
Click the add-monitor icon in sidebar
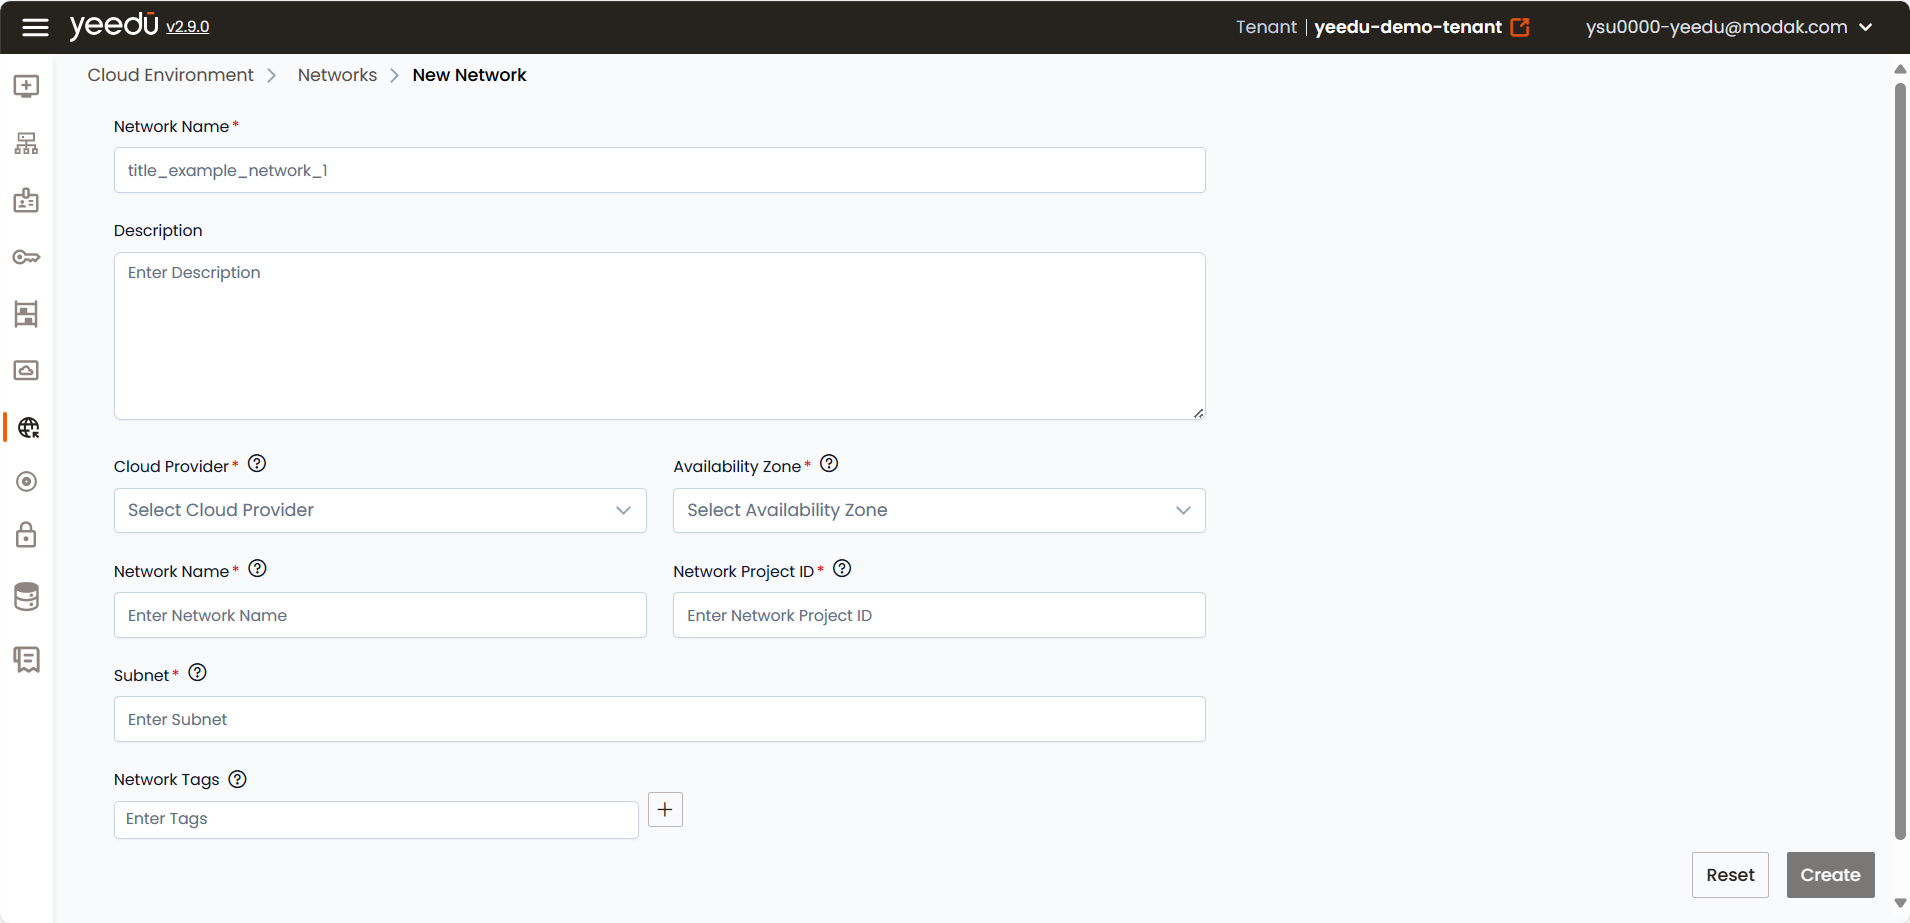click(x=26, y=86)
